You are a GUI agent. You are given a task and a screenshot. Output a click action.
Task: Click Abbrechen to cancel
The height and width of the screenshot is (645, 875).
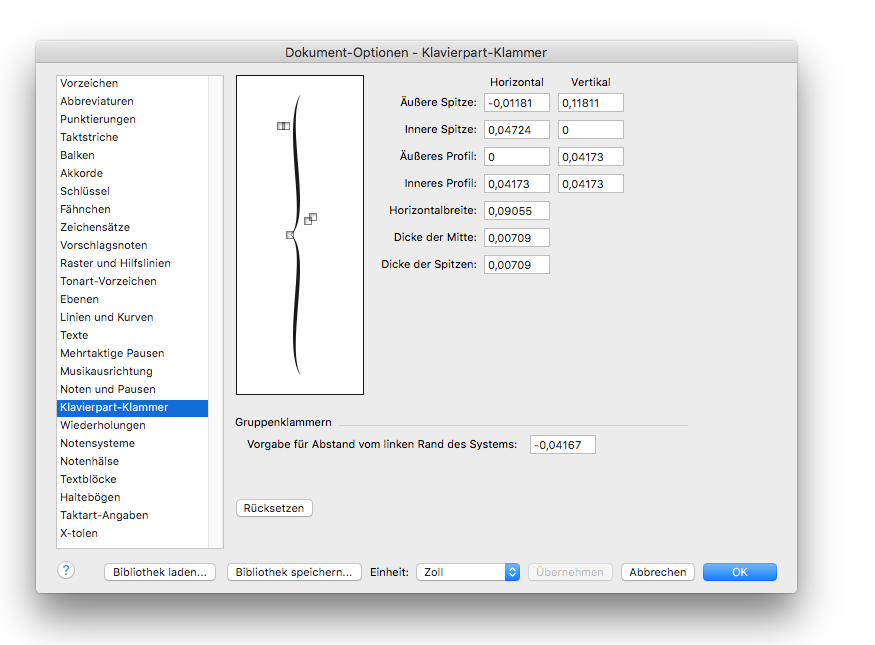pyautogui.click(x=658, y=572)
